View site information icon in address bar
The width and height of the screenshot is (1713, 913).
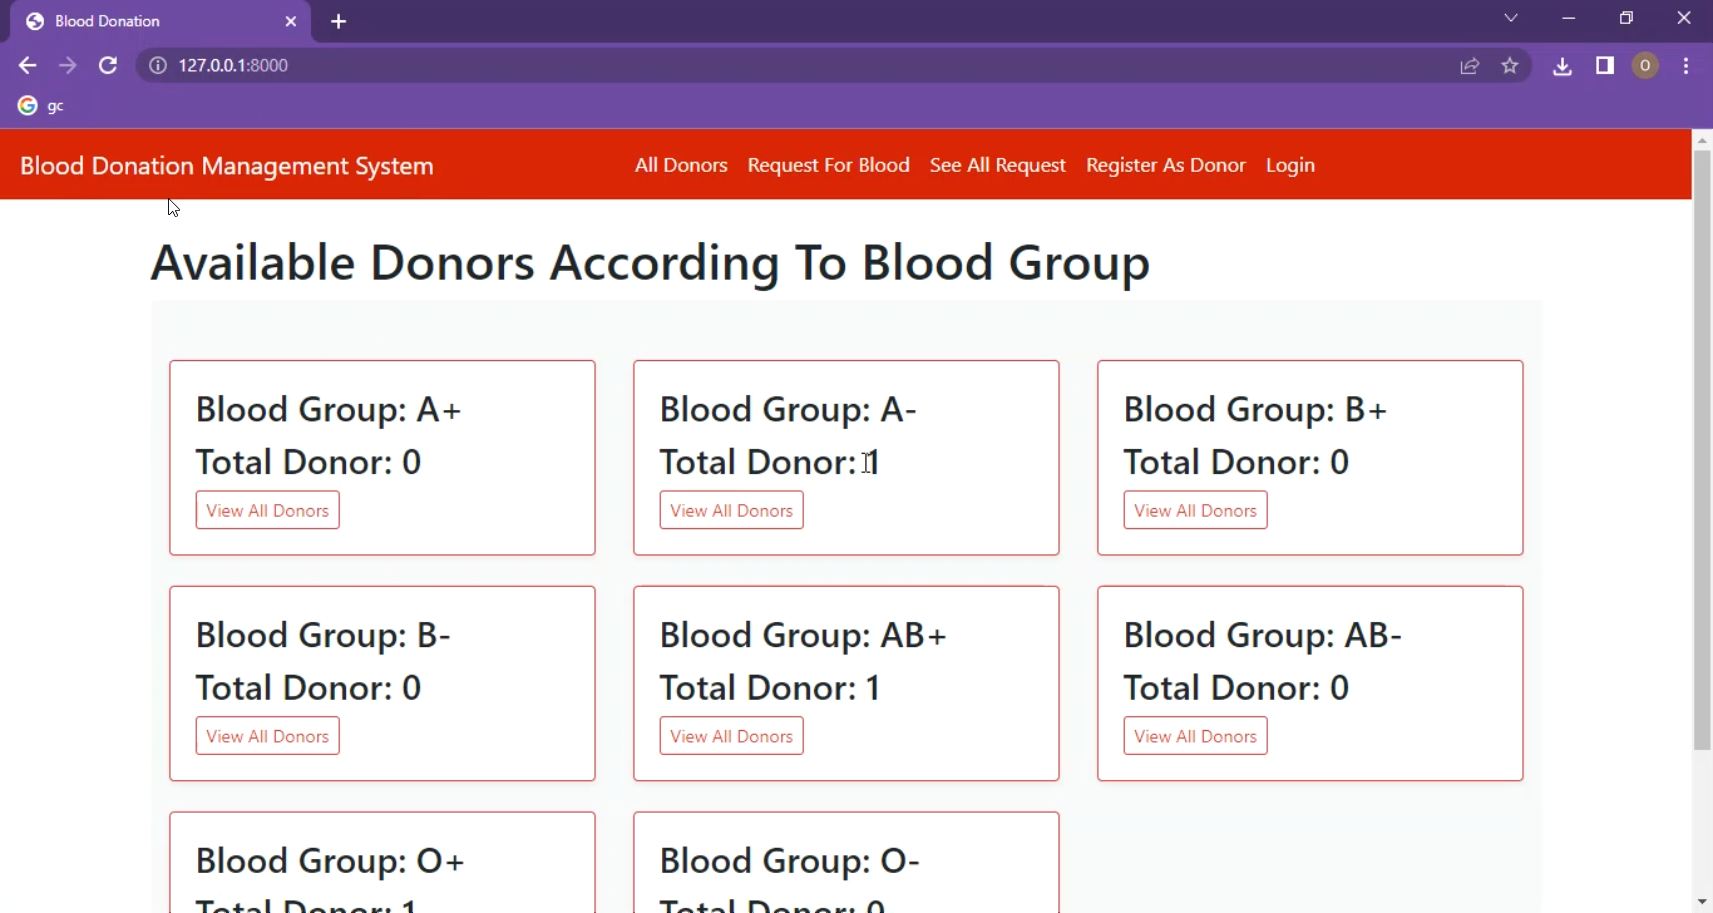pos(157,65)
